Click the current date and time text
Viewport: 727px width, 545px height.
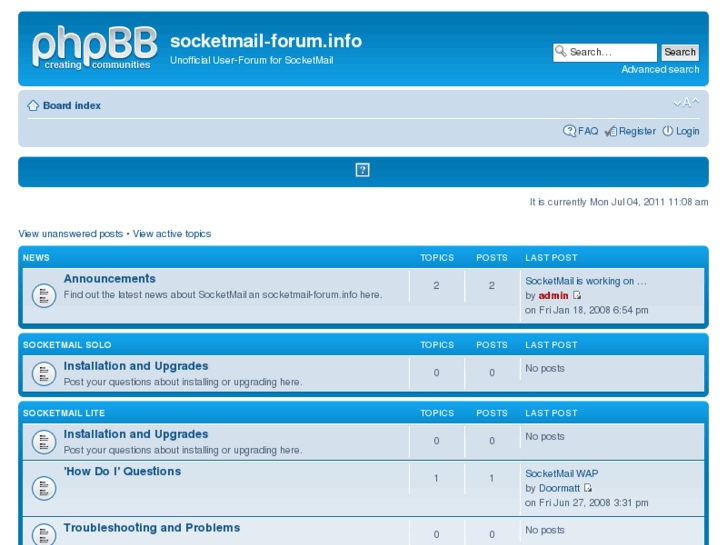(x=619, y=202)
